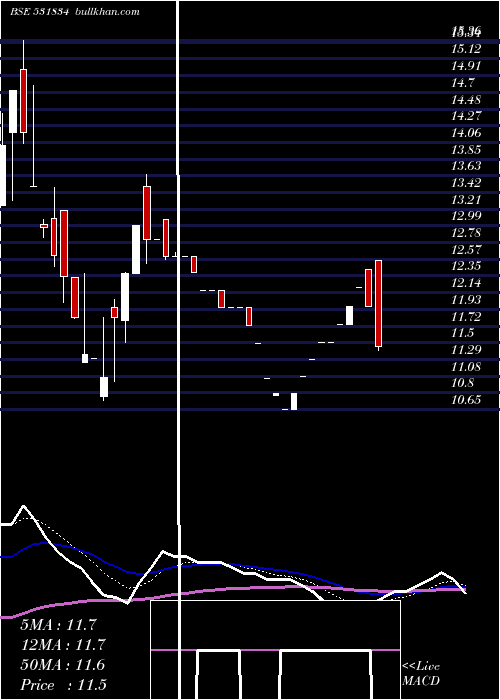This screenshot has width=500, height=700.
Task: Click the 12.14 price axis label
Action: [x=466, y=283]
